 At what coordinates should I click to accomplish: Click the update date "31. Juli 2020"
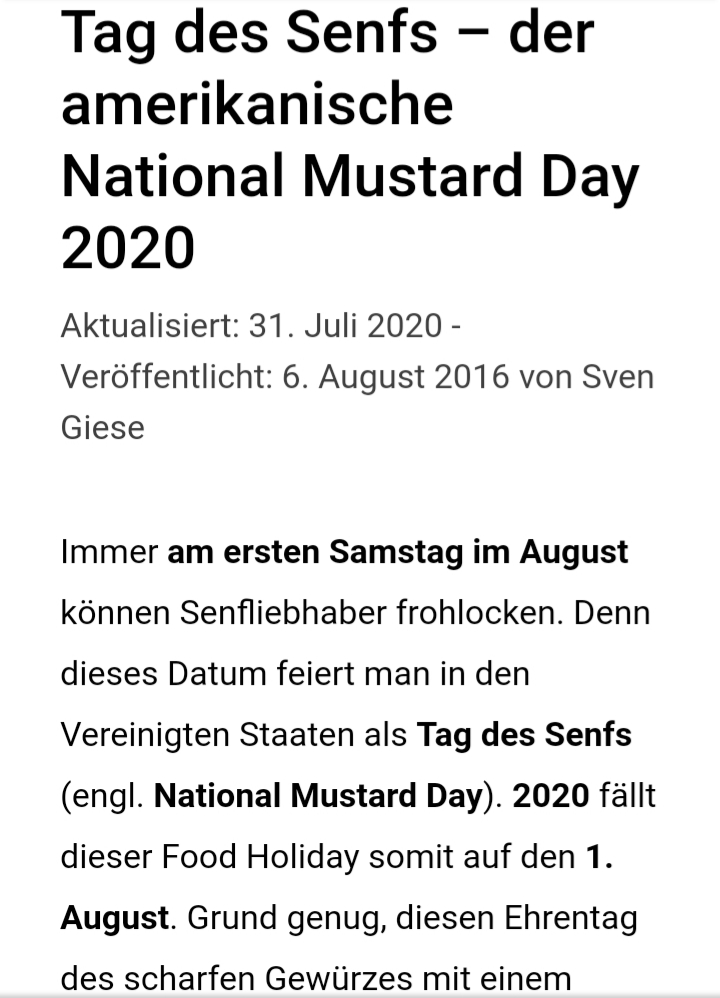coord(345,326)
